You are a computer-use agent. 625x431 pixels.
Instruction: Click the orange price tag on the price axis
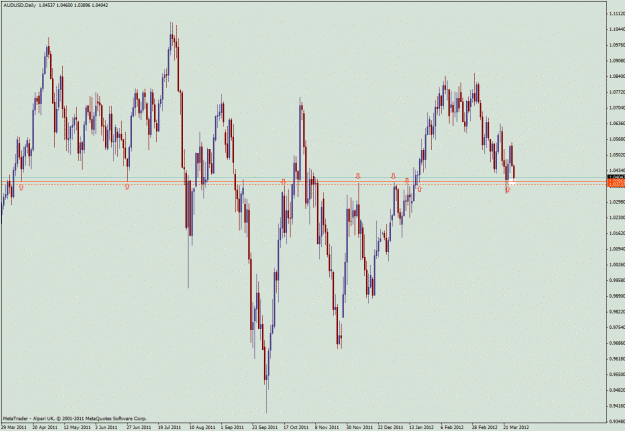(616, 183)
